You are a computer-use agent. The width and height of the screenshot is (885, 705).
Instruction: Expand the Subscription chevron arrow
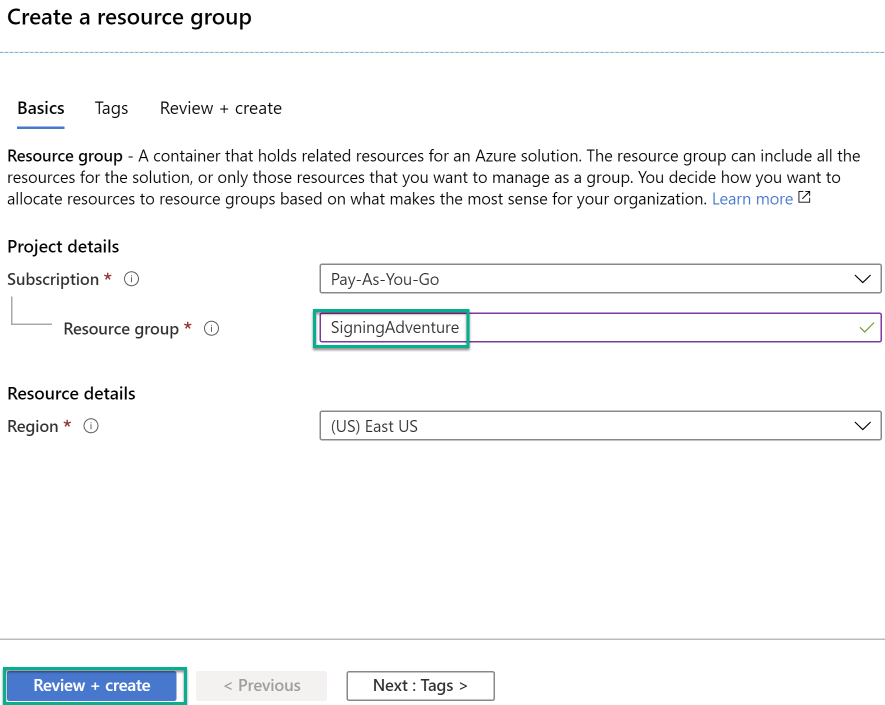[x=863, y=279]
